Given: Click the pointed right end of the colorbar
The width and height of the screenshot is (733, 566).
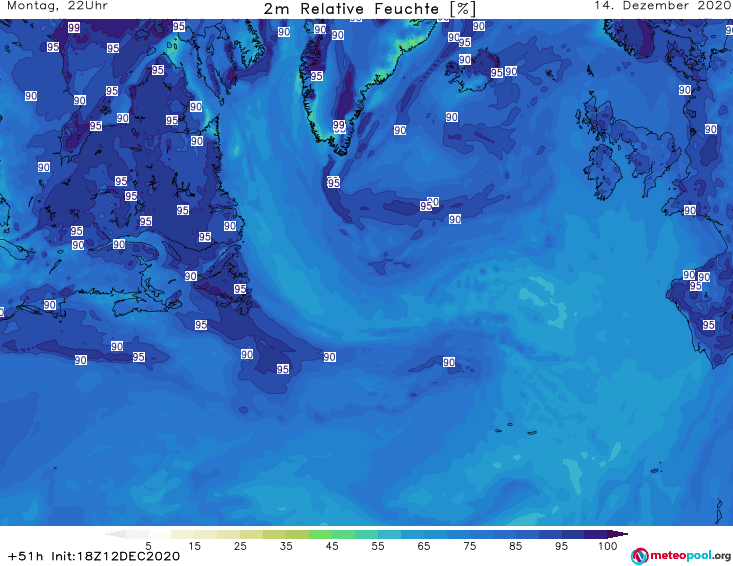Looking at the screenshot, I should (x=619, y=534).
